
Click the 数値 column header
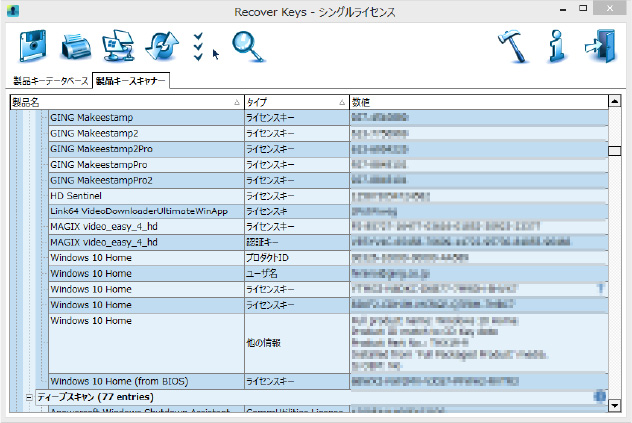(479, 102)
